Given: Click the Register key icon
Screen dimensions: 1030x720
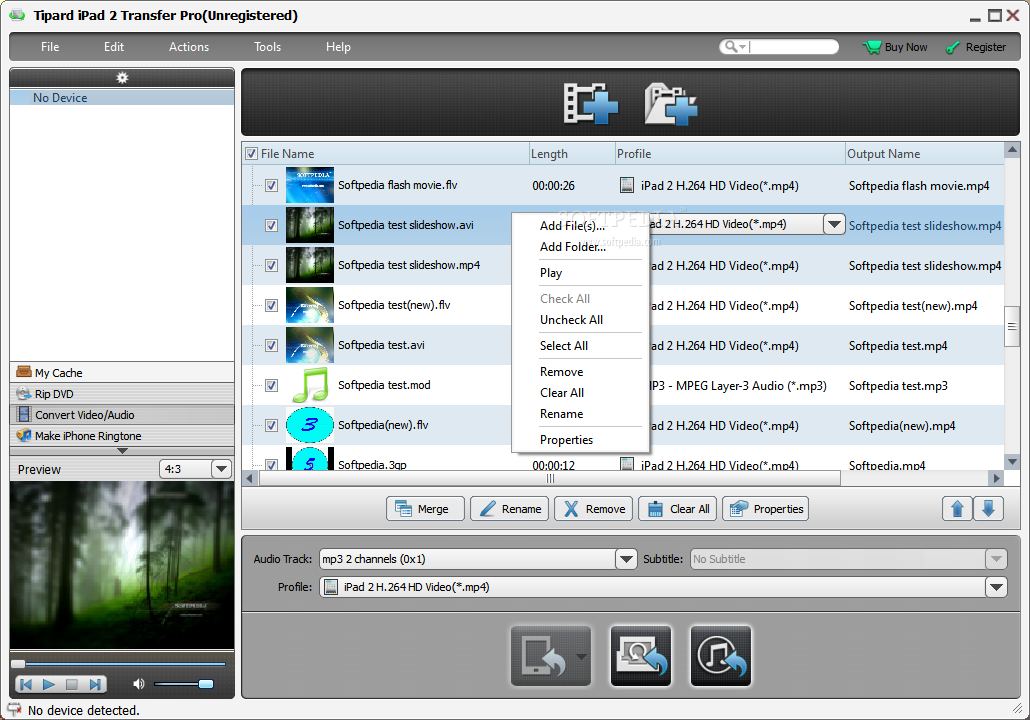Looking at the screenshot, I should tap(952, 48).
